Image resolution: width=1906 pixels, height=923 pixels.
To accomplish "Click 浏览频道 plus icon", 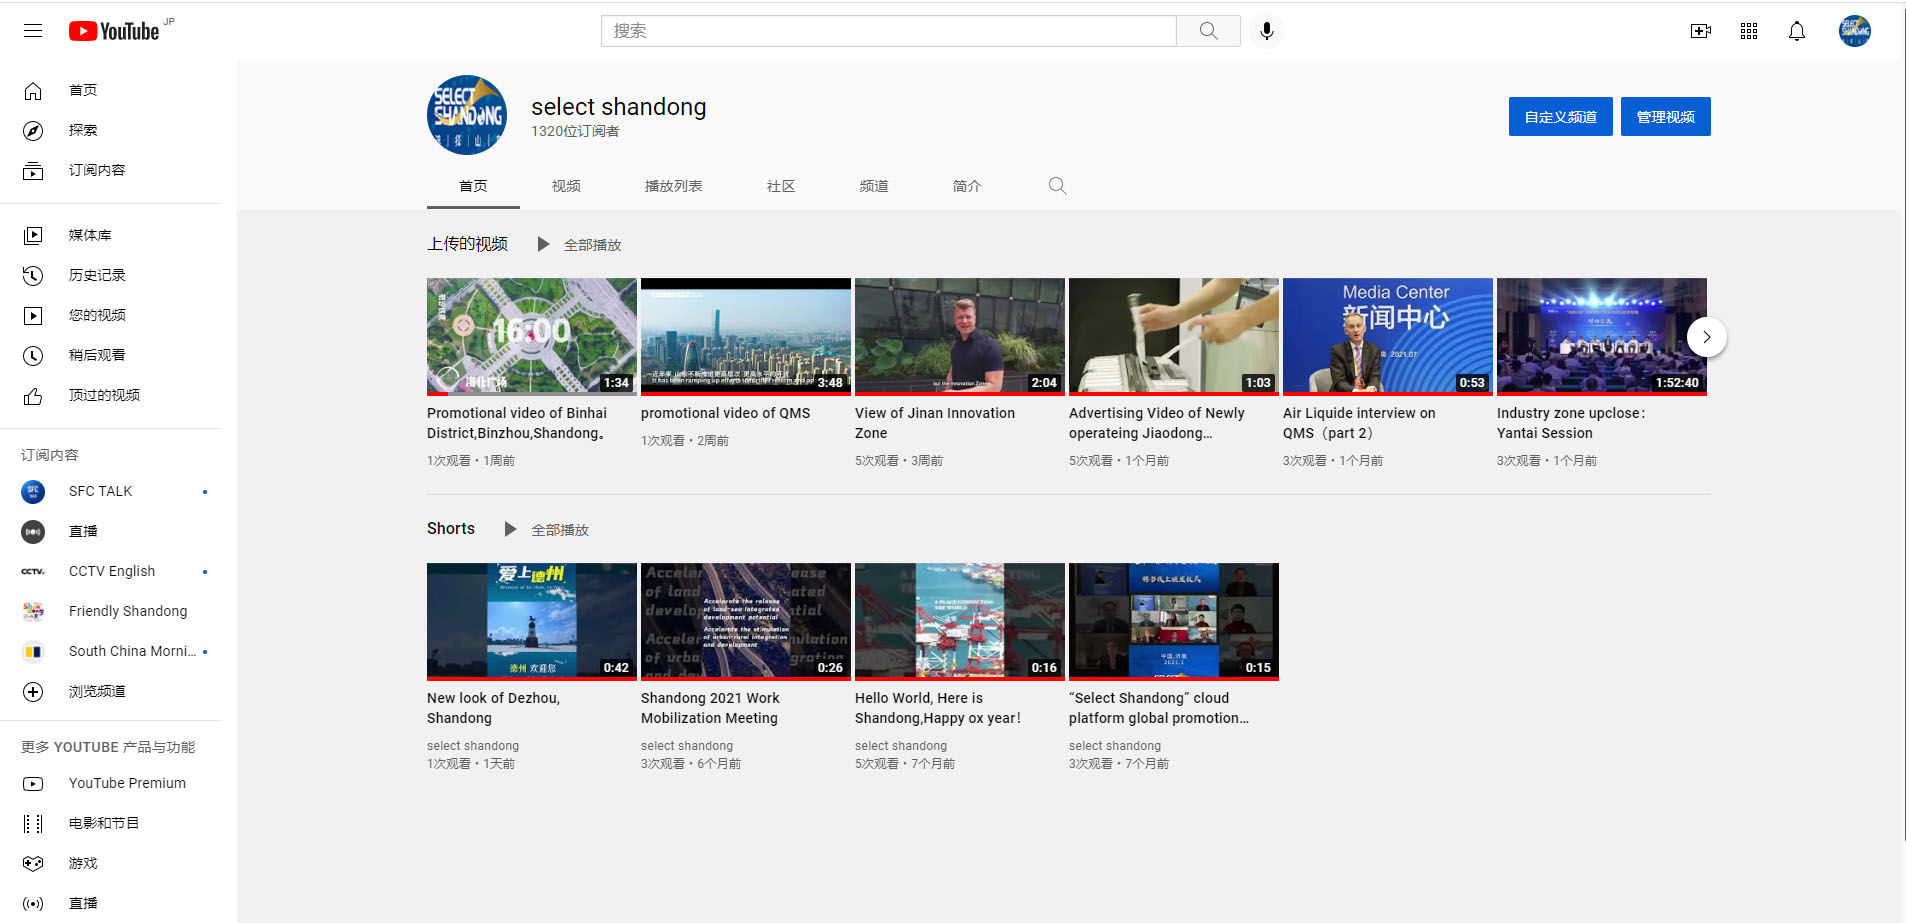I will (x=33, y=691).
